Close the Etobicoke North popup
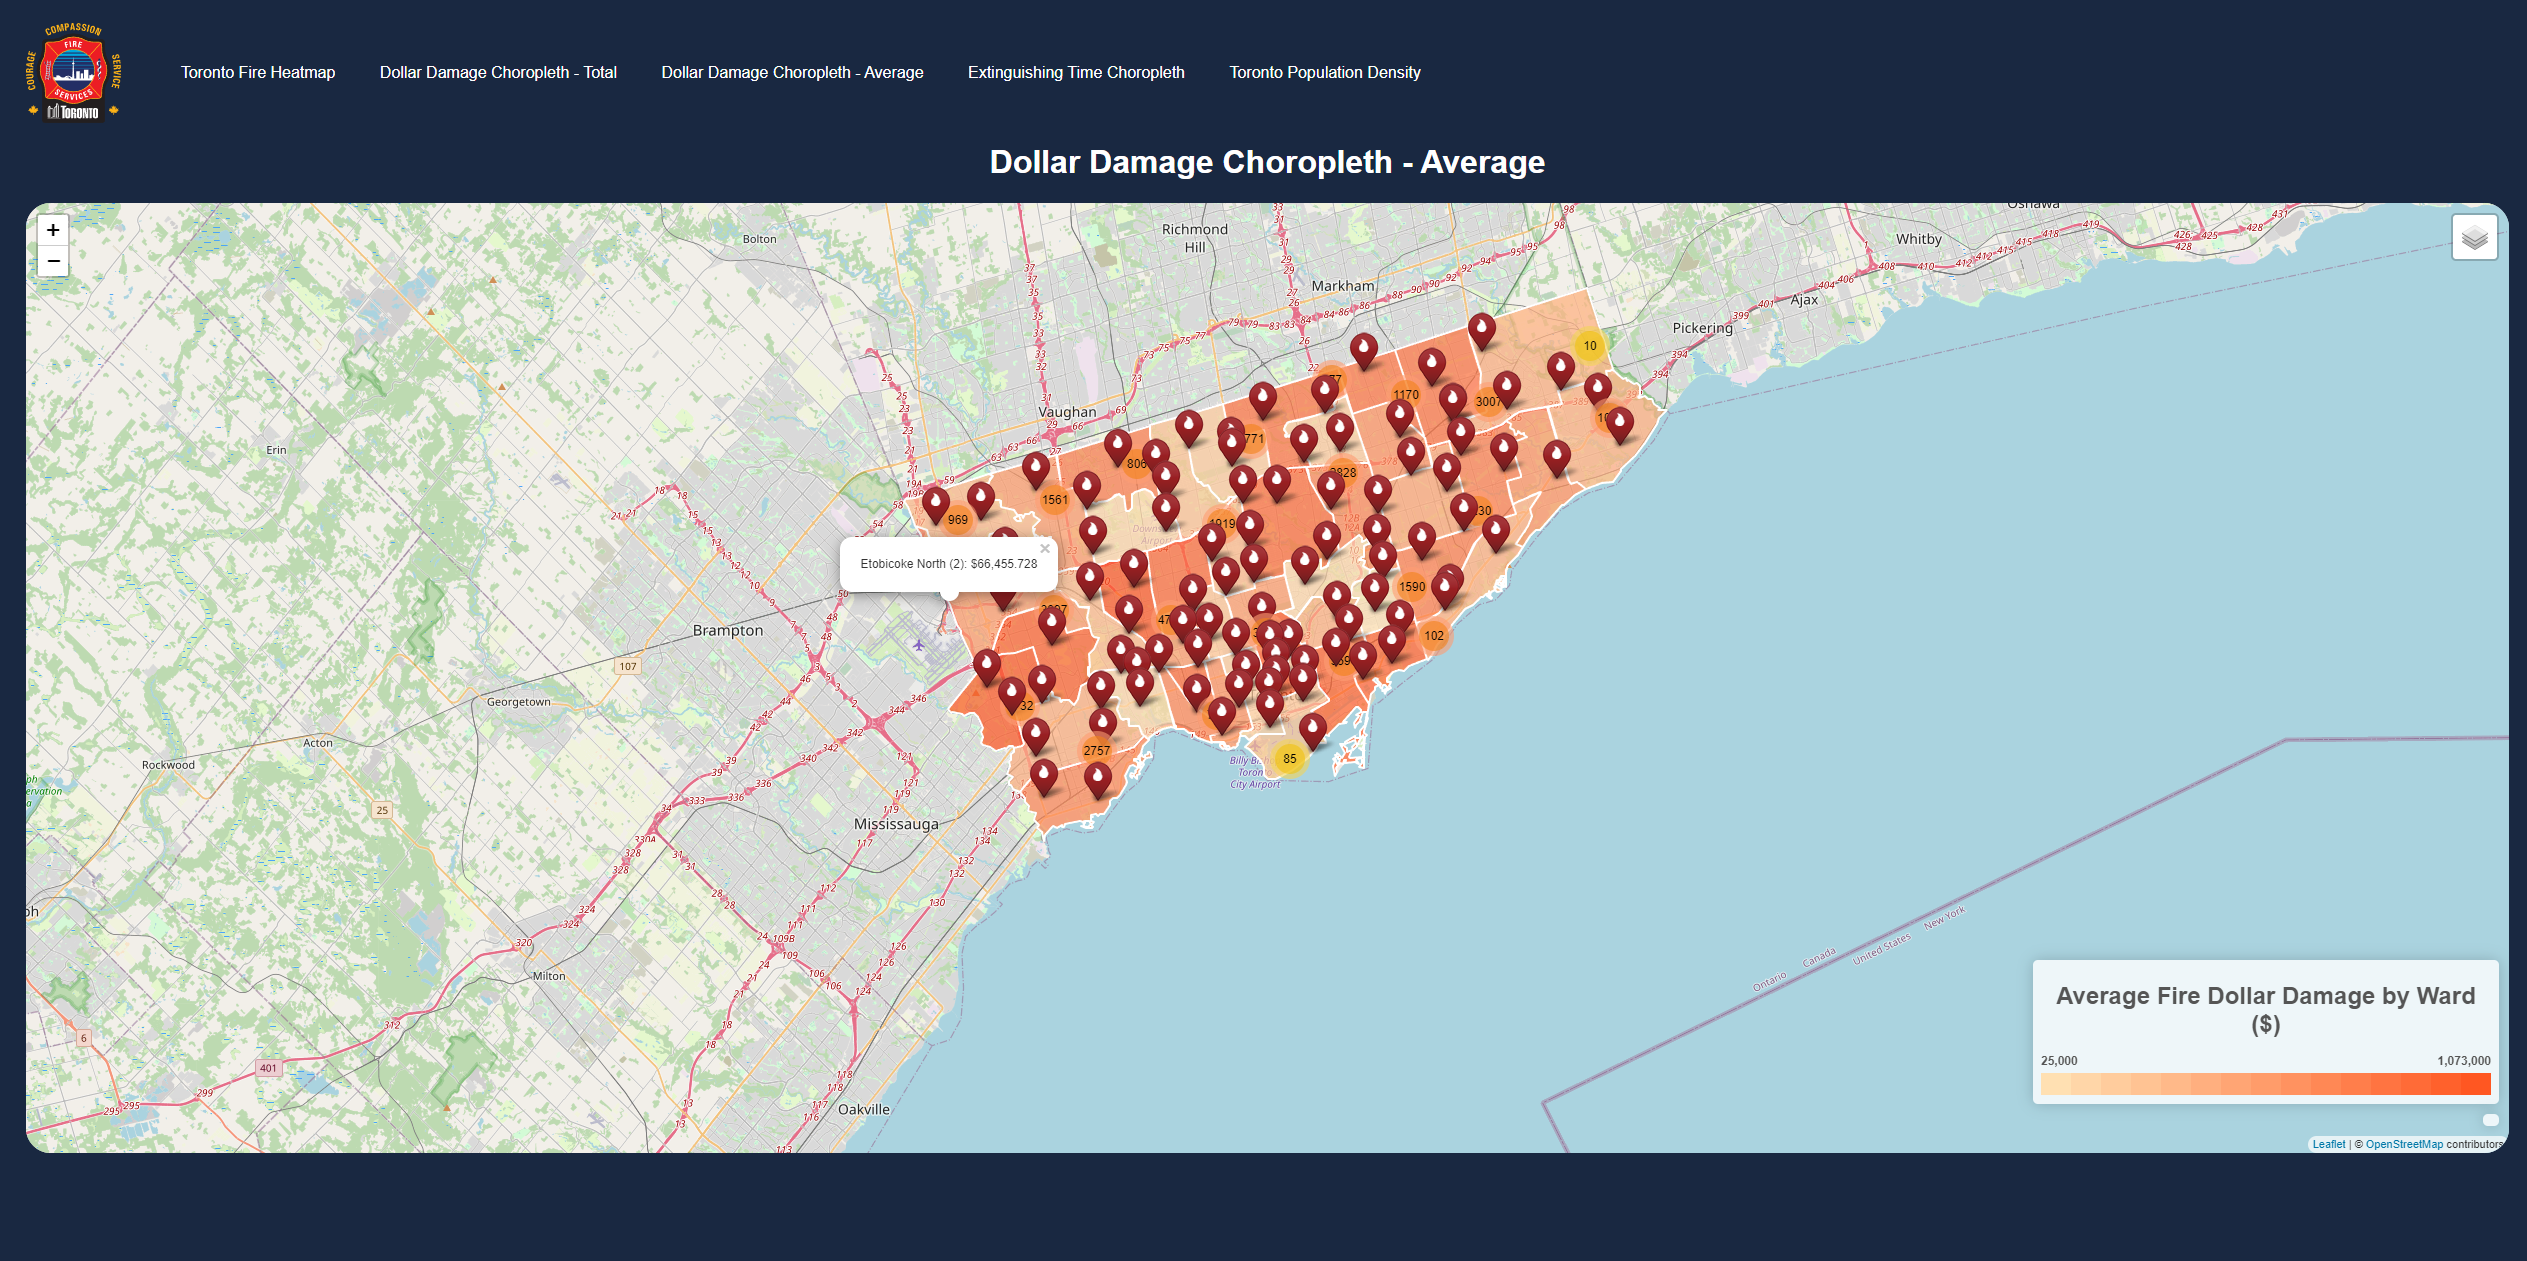 tap(1046, 548)
